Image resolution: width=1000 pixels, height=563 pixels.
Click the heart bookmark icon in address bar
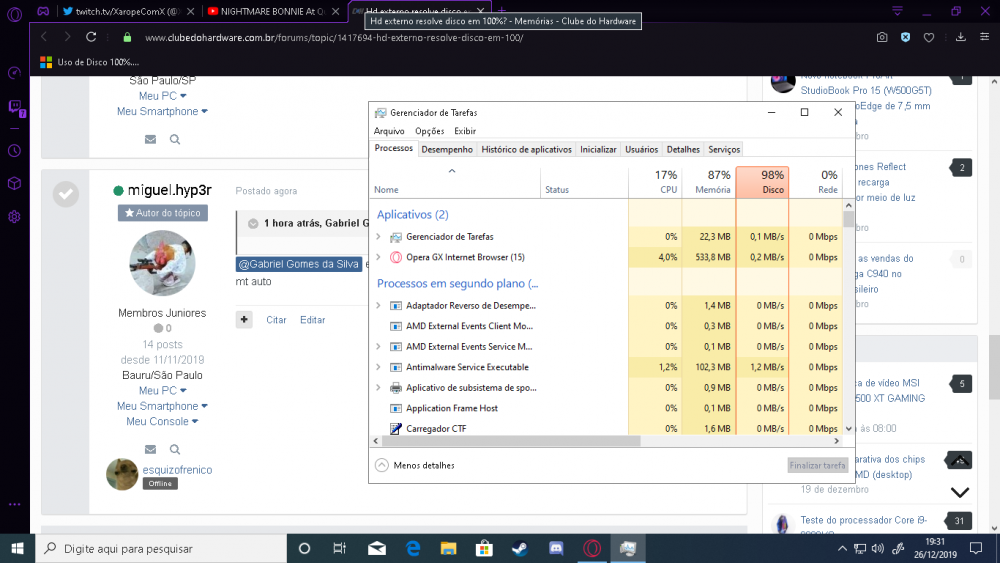pyautogui.click(x=929, y=37)
